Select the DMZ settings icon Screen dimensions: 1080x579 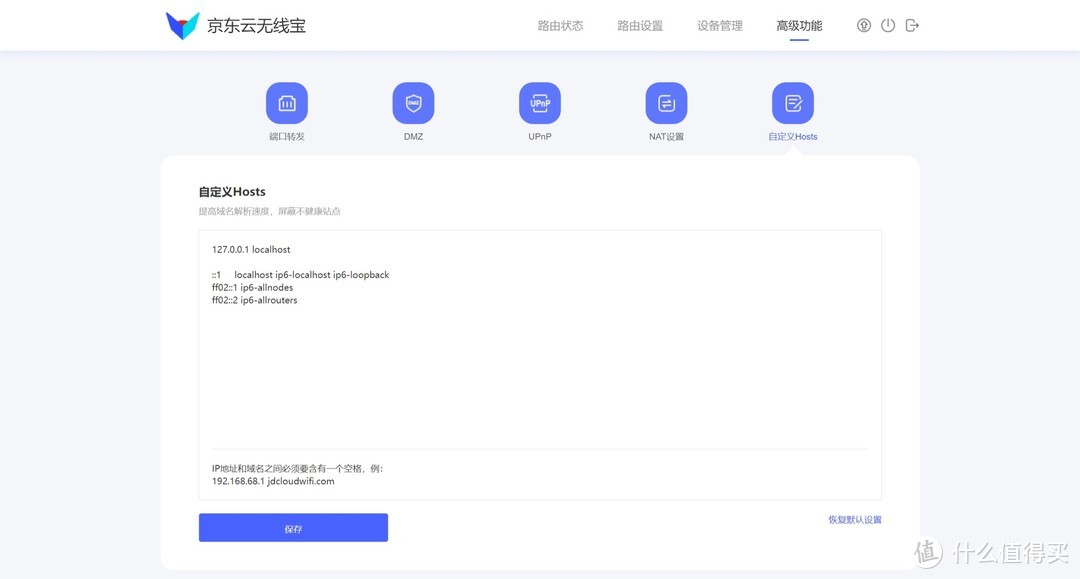tap(413, 101)
